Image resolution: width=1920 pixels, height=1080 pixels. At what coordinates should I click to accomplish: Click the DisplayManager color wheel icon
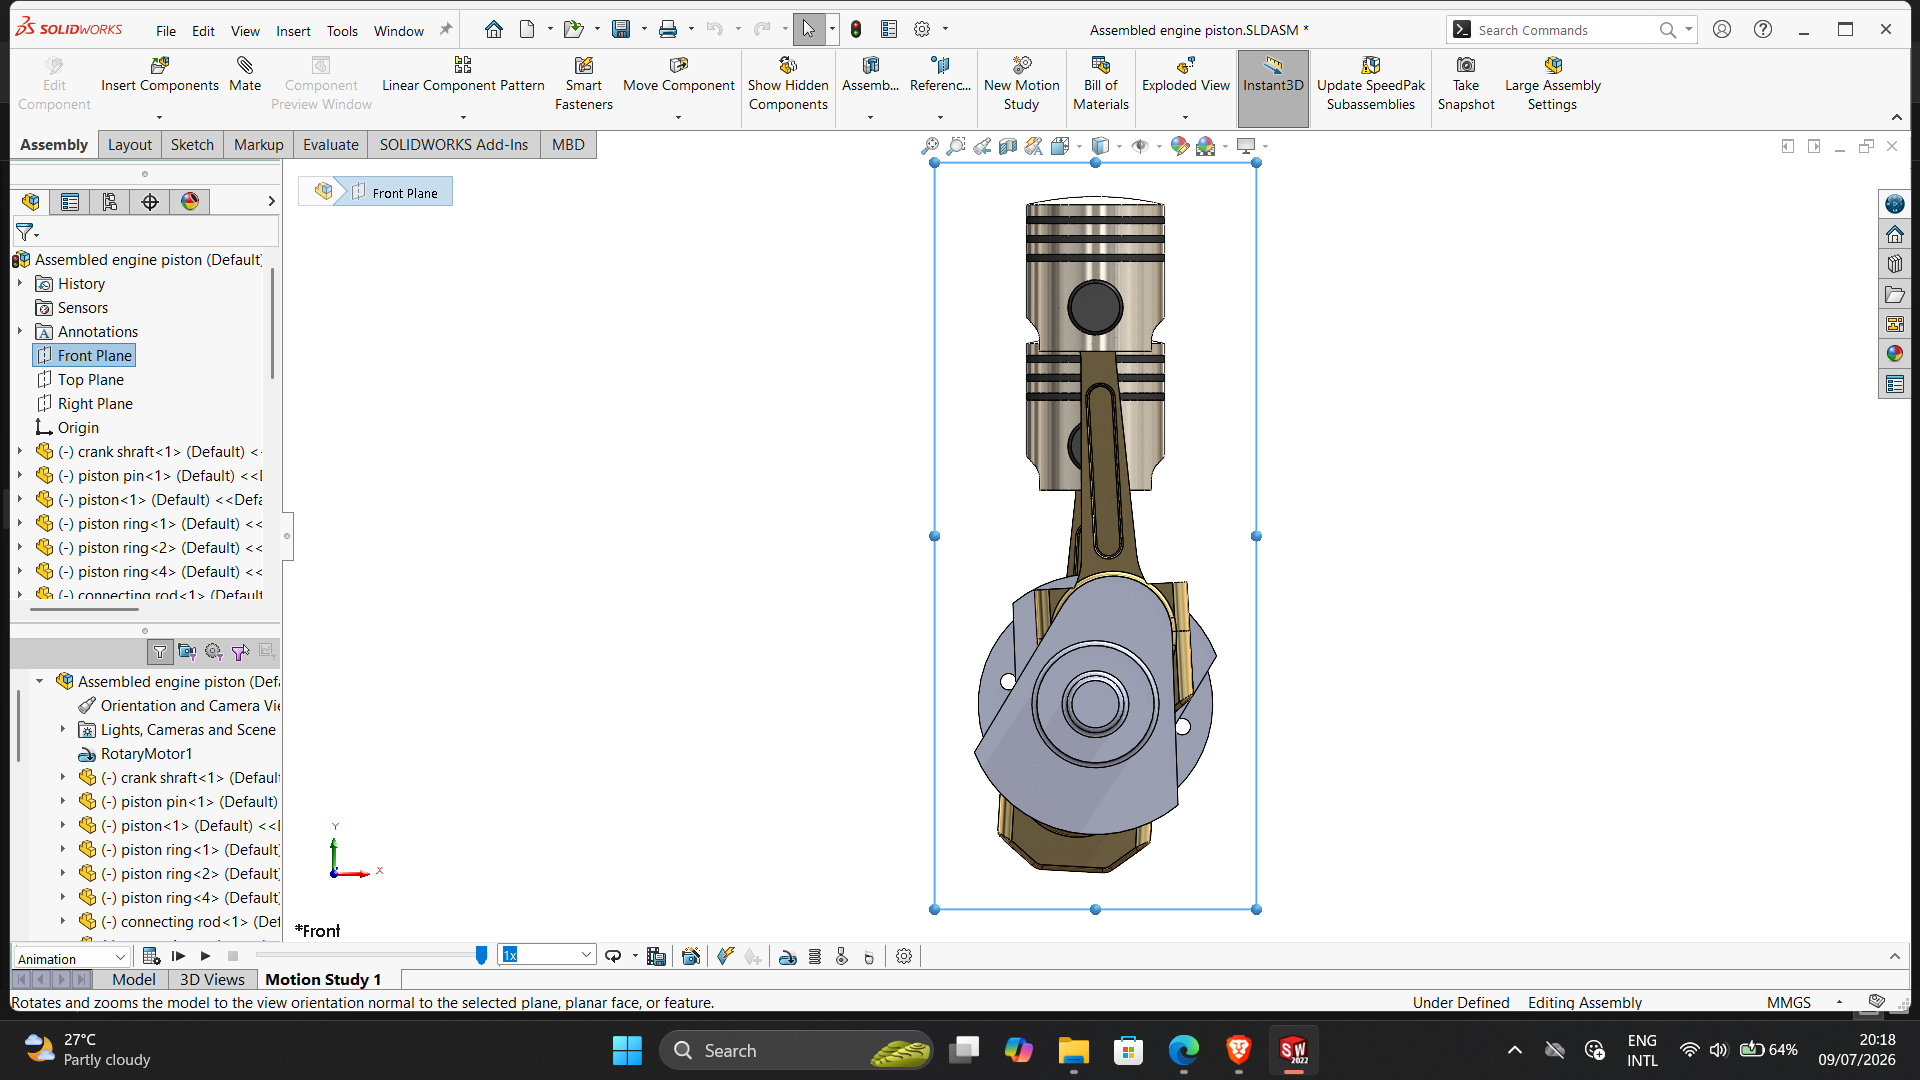coord(190,202)
